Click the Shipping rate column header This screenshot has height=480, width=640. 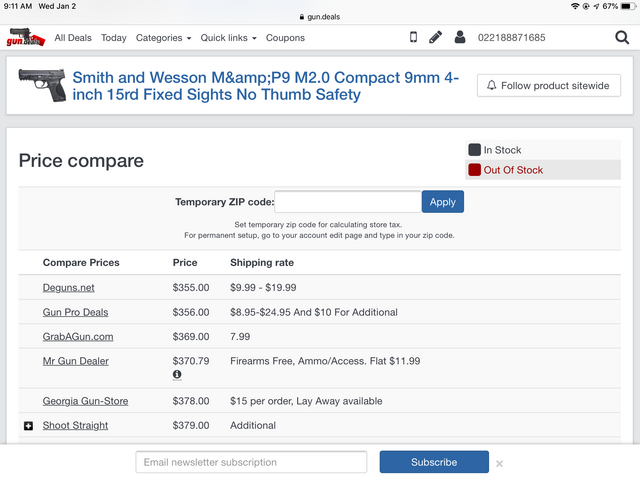pos(262,262)
